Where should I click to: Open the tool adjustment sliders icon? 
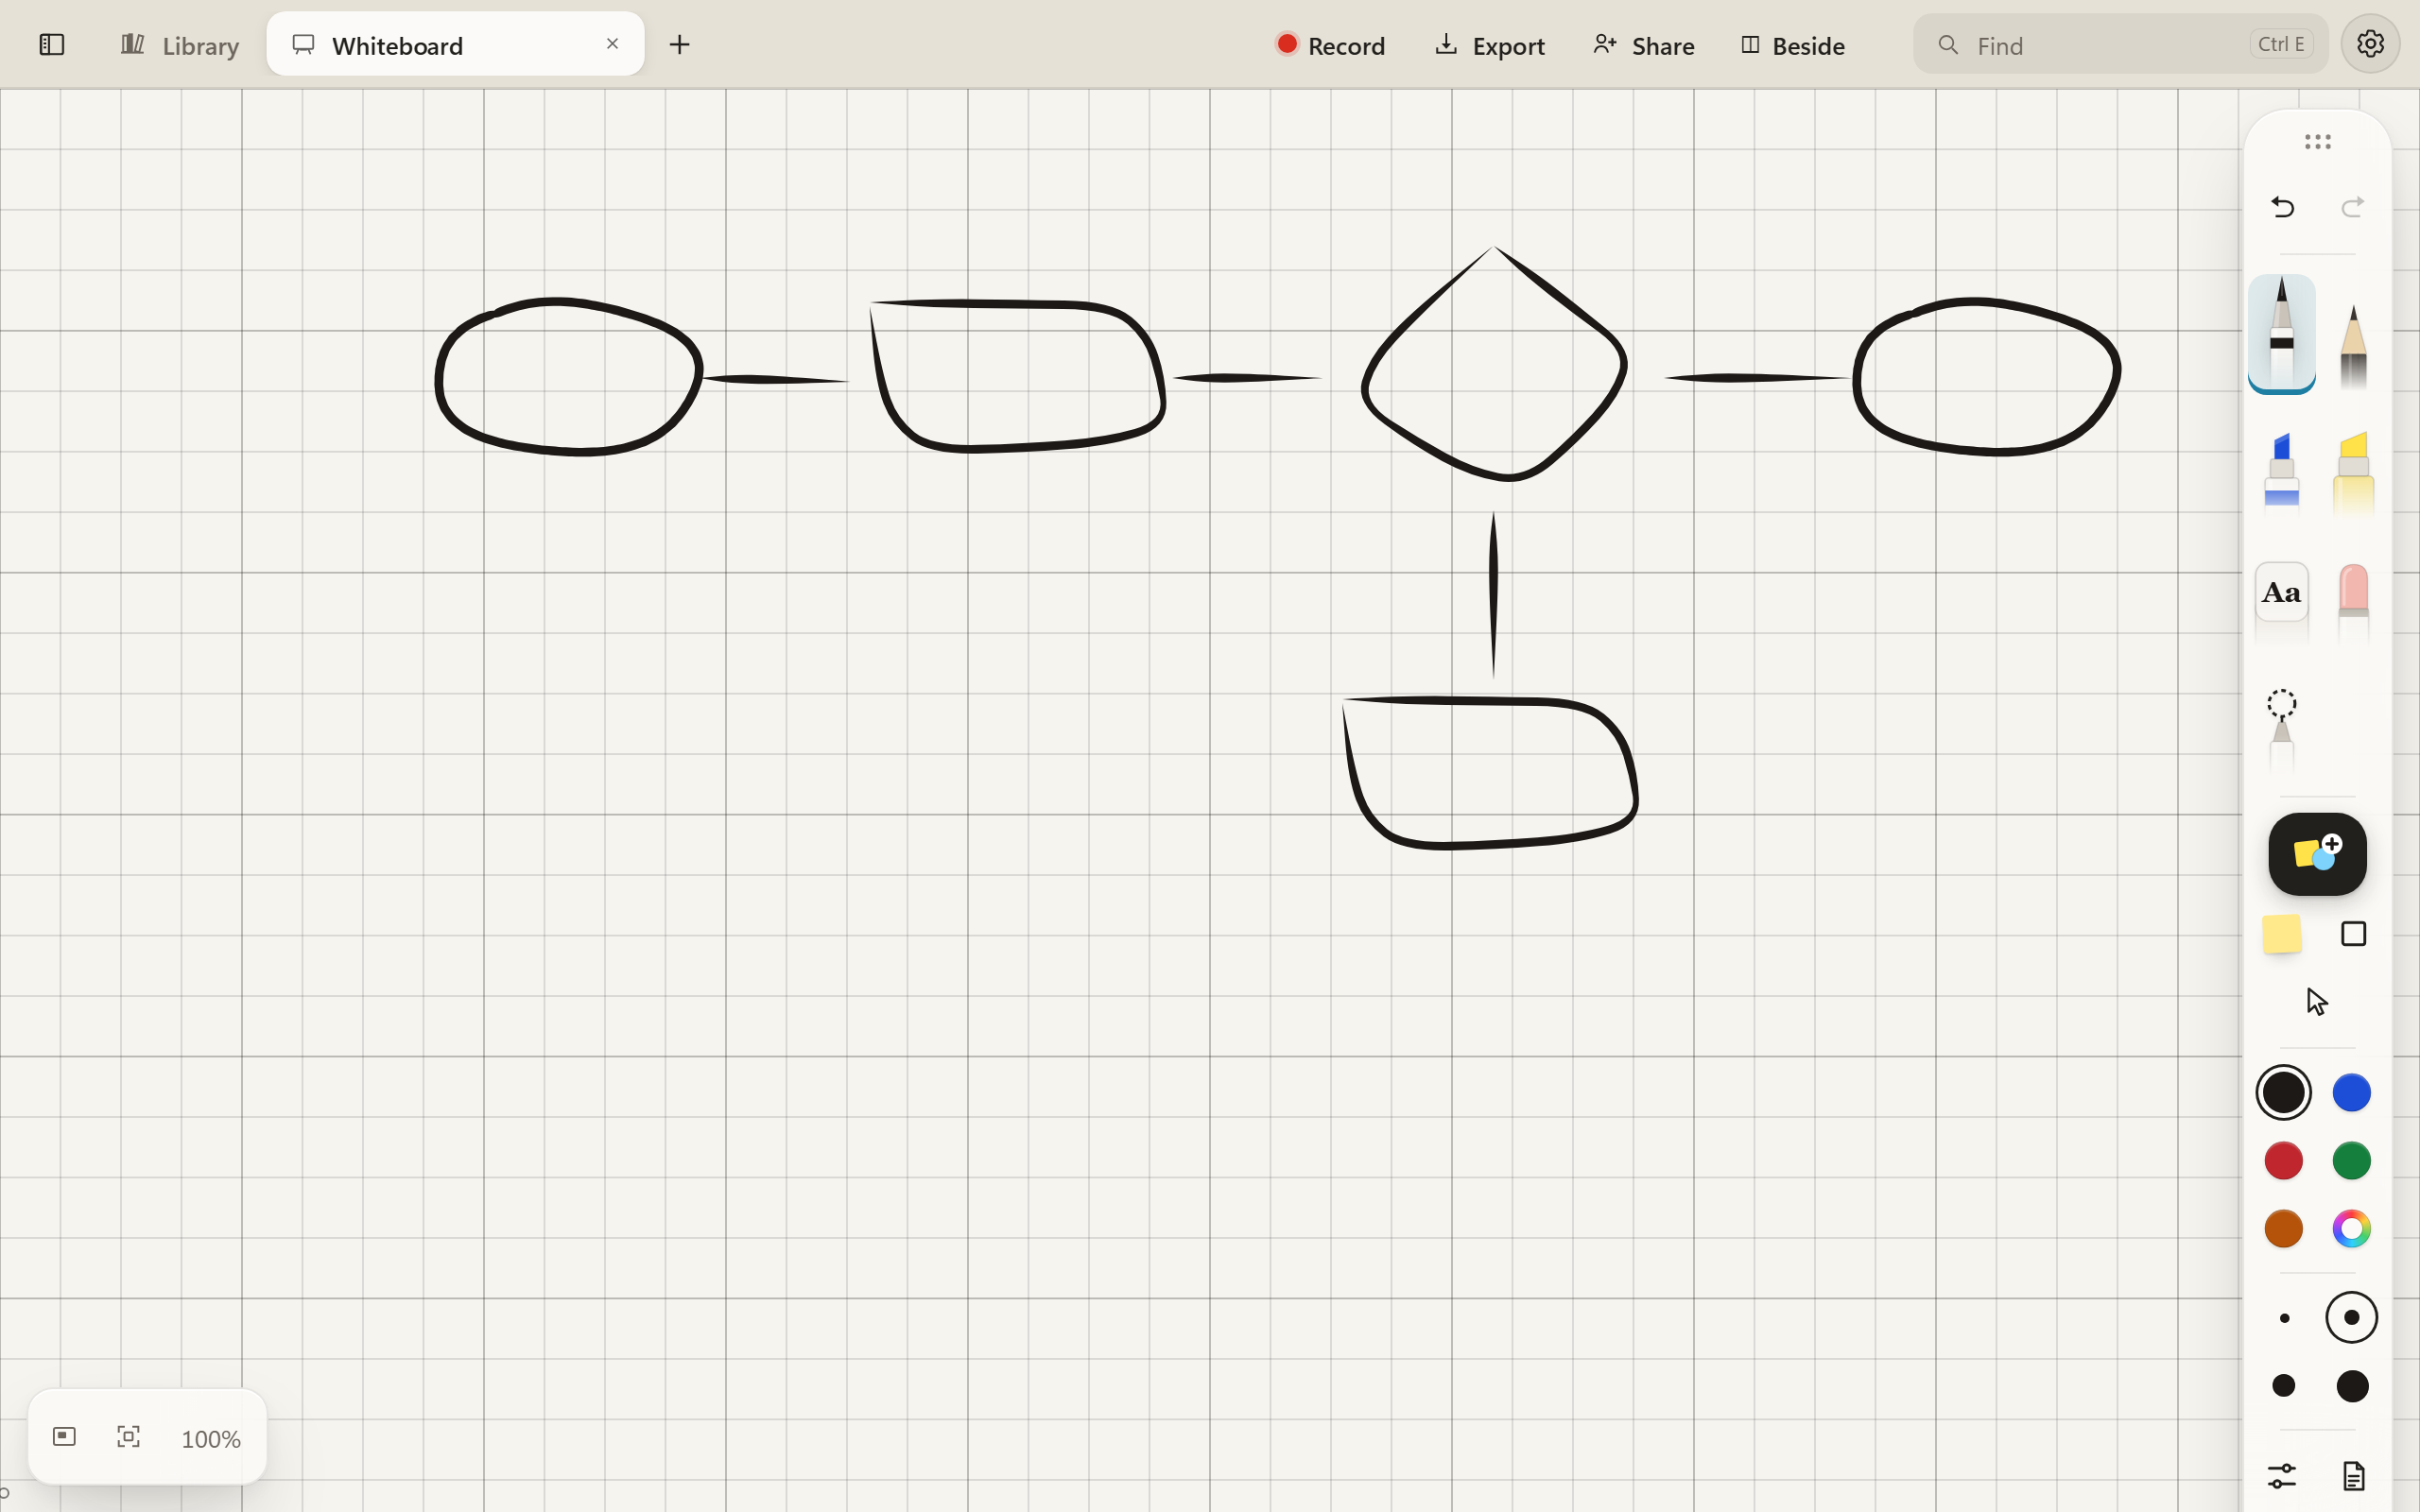[2282, 1476]
